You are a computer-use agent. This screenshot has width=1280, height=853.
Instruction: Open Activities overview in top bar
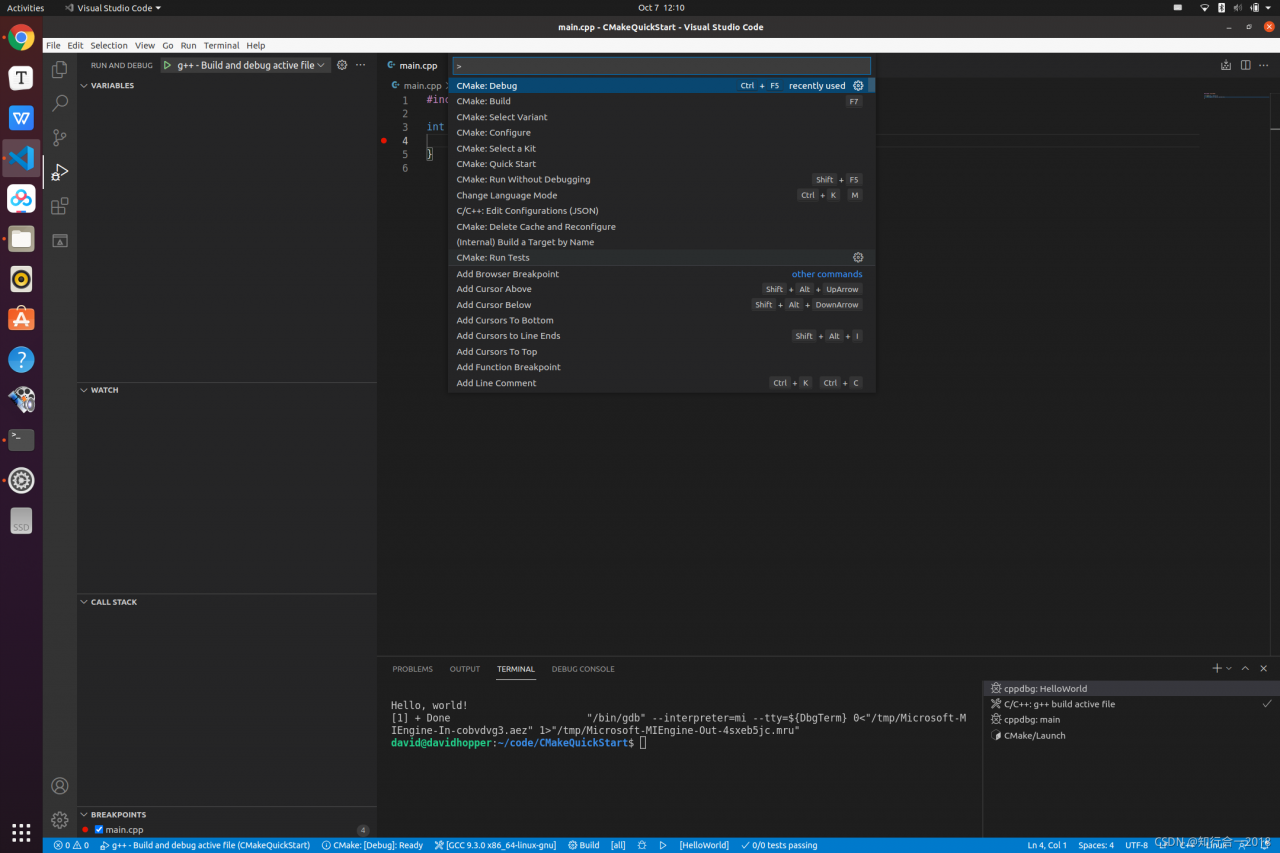(26, 8)
